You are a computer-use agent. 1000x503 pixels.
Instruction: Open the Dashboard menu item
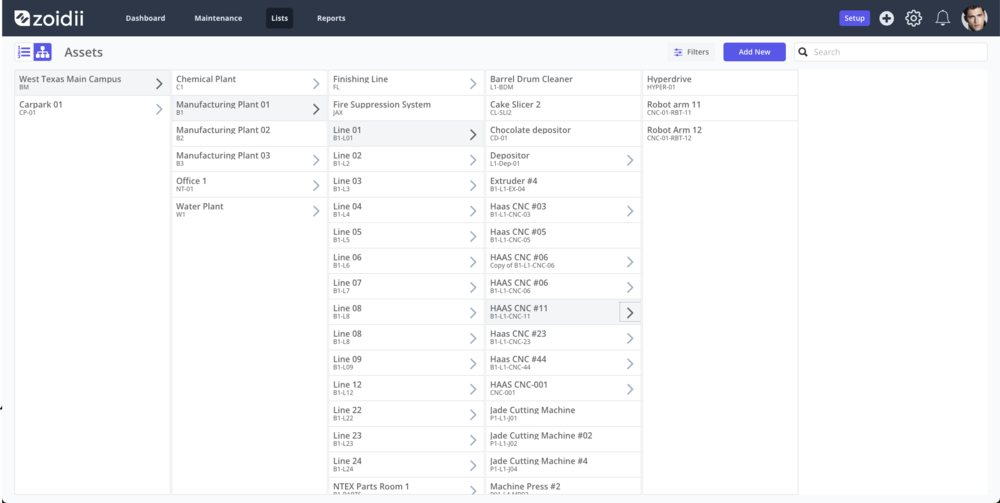click(145, 18)
